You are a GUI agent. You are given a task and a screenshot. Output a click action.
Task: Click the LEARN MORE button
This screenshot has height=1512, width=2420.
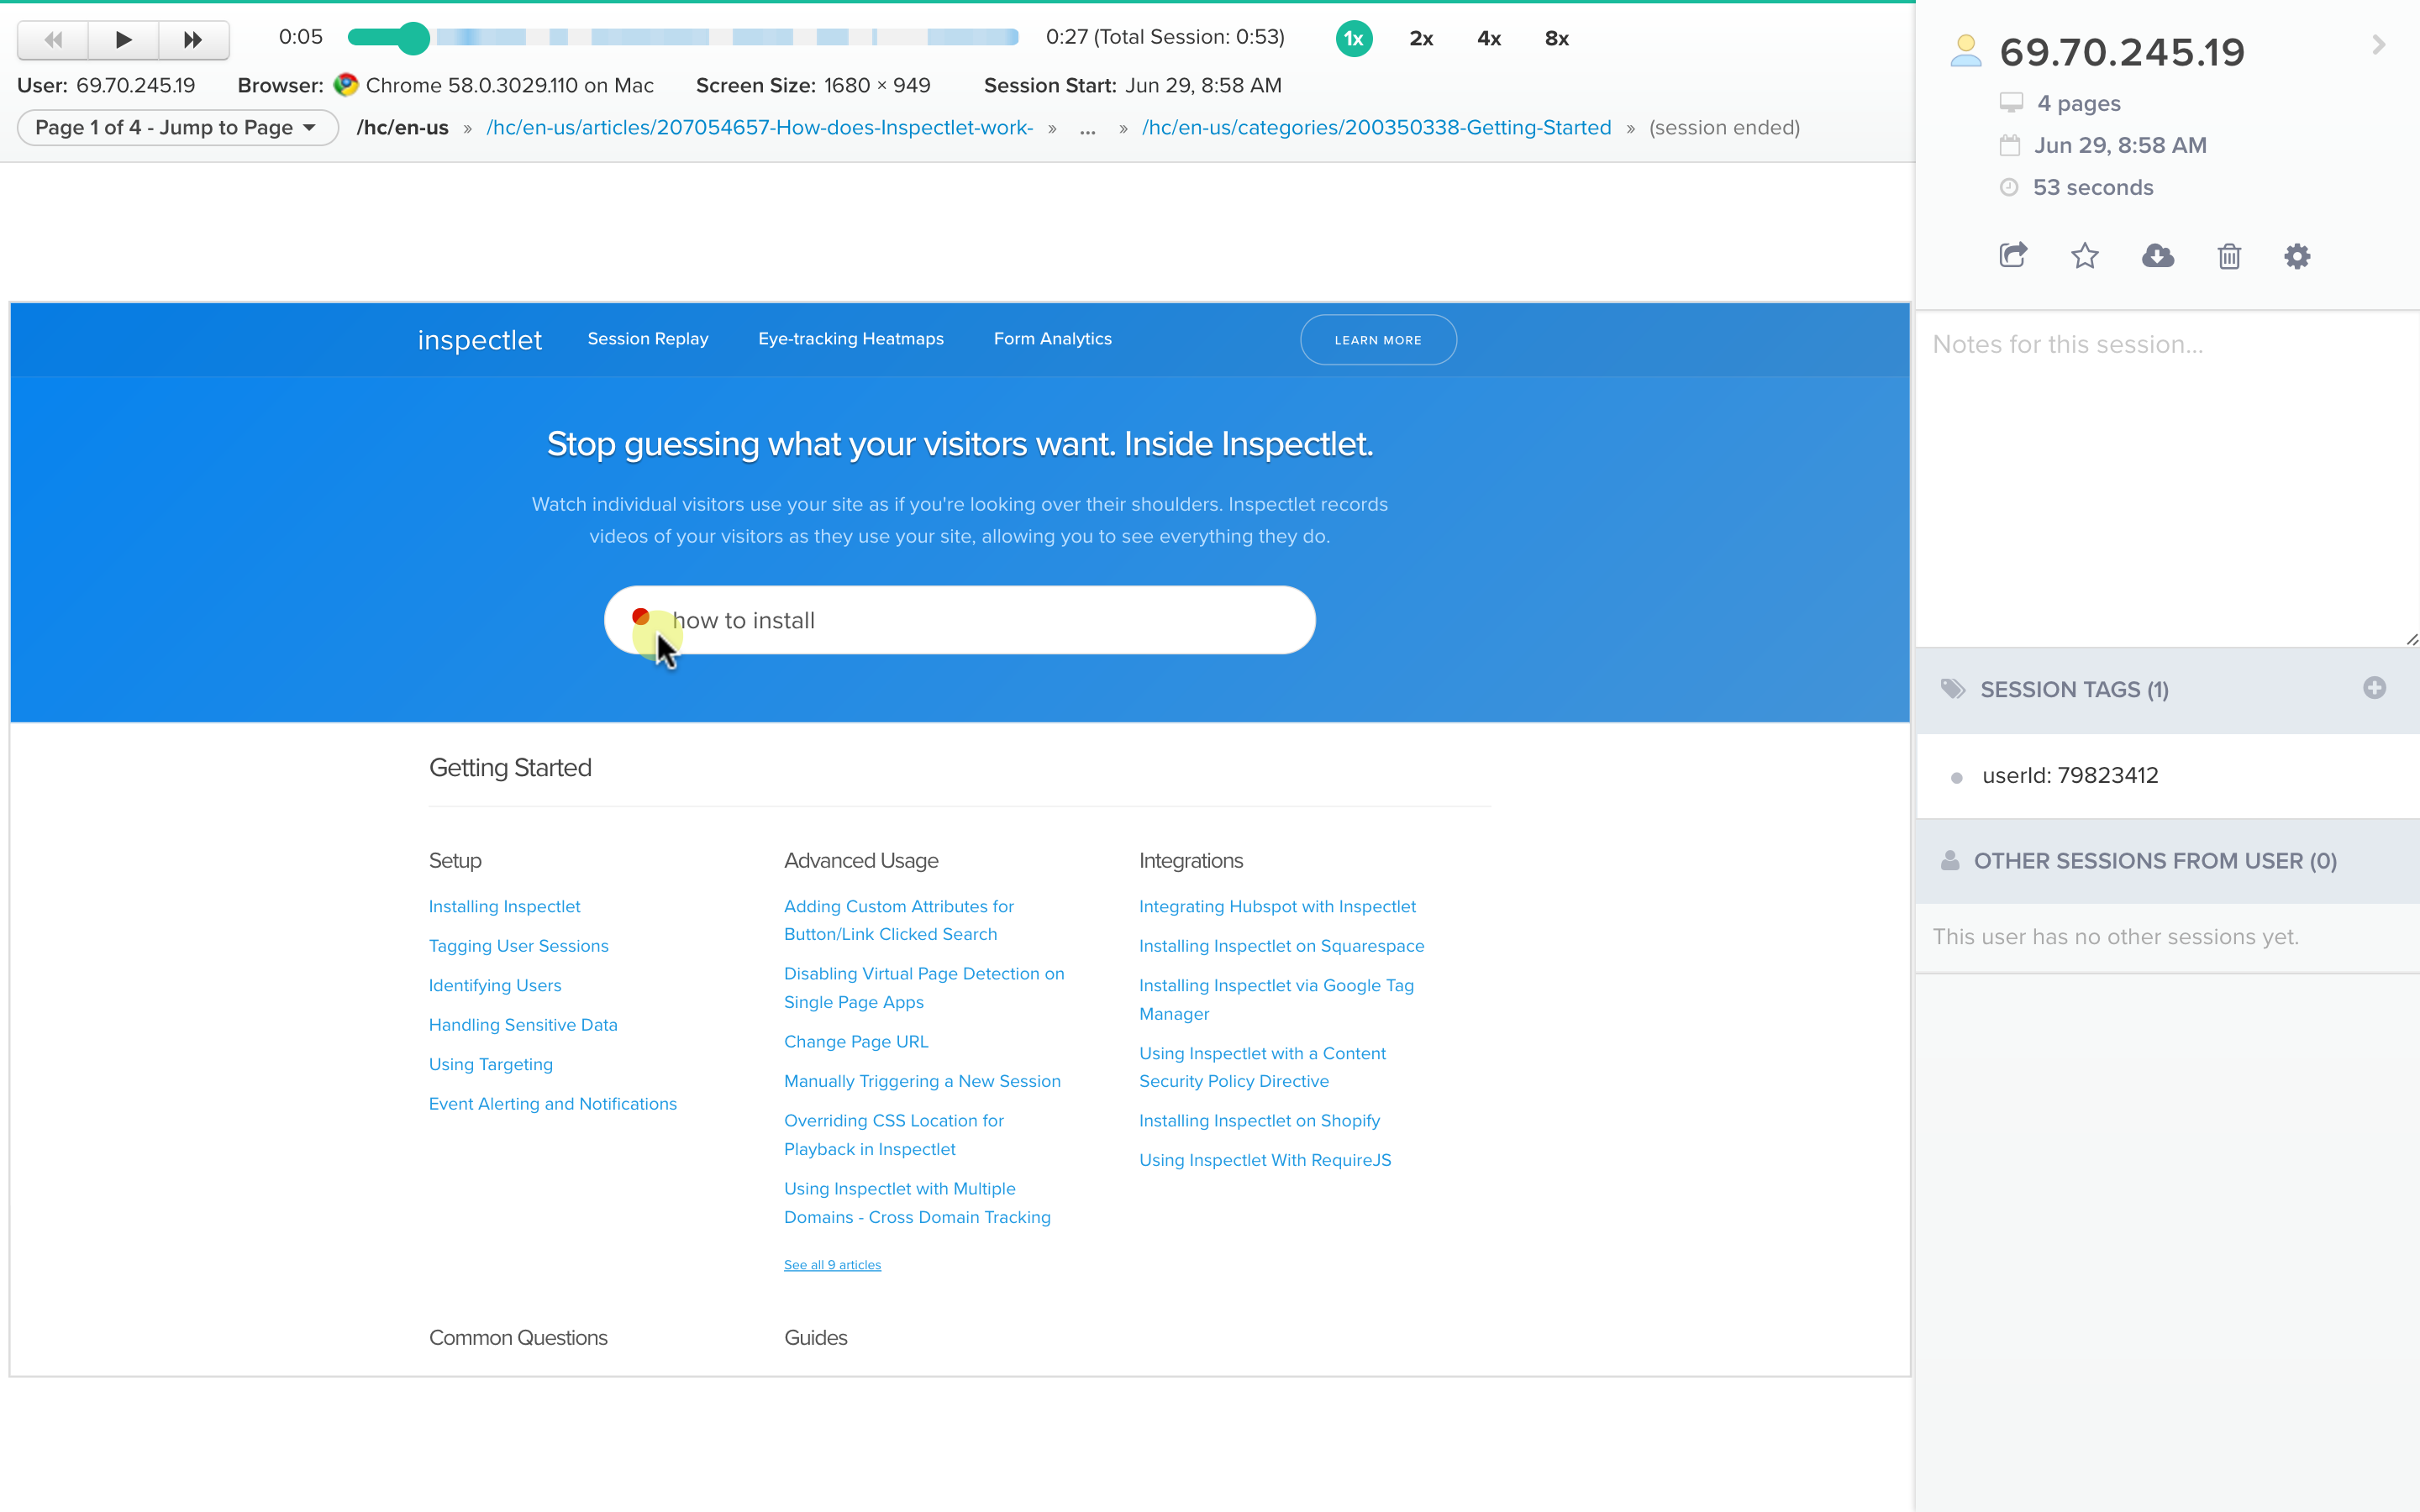pyautogui.click(x=1377, y=340)
